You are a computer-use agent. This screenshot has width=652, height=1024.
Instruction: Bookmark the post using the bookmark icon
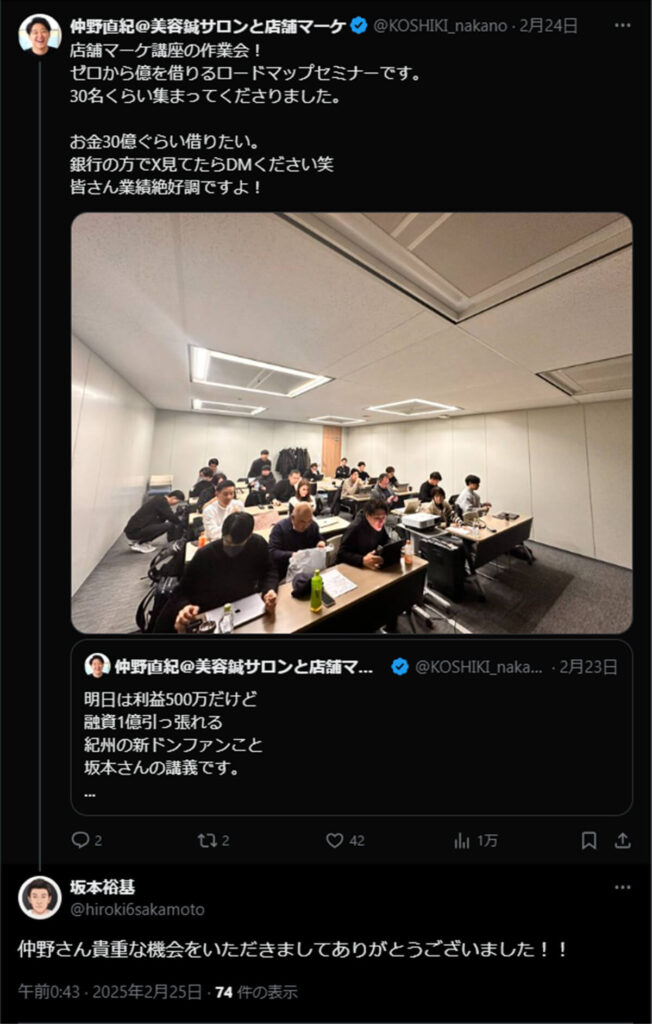click(x=589, y=840)
